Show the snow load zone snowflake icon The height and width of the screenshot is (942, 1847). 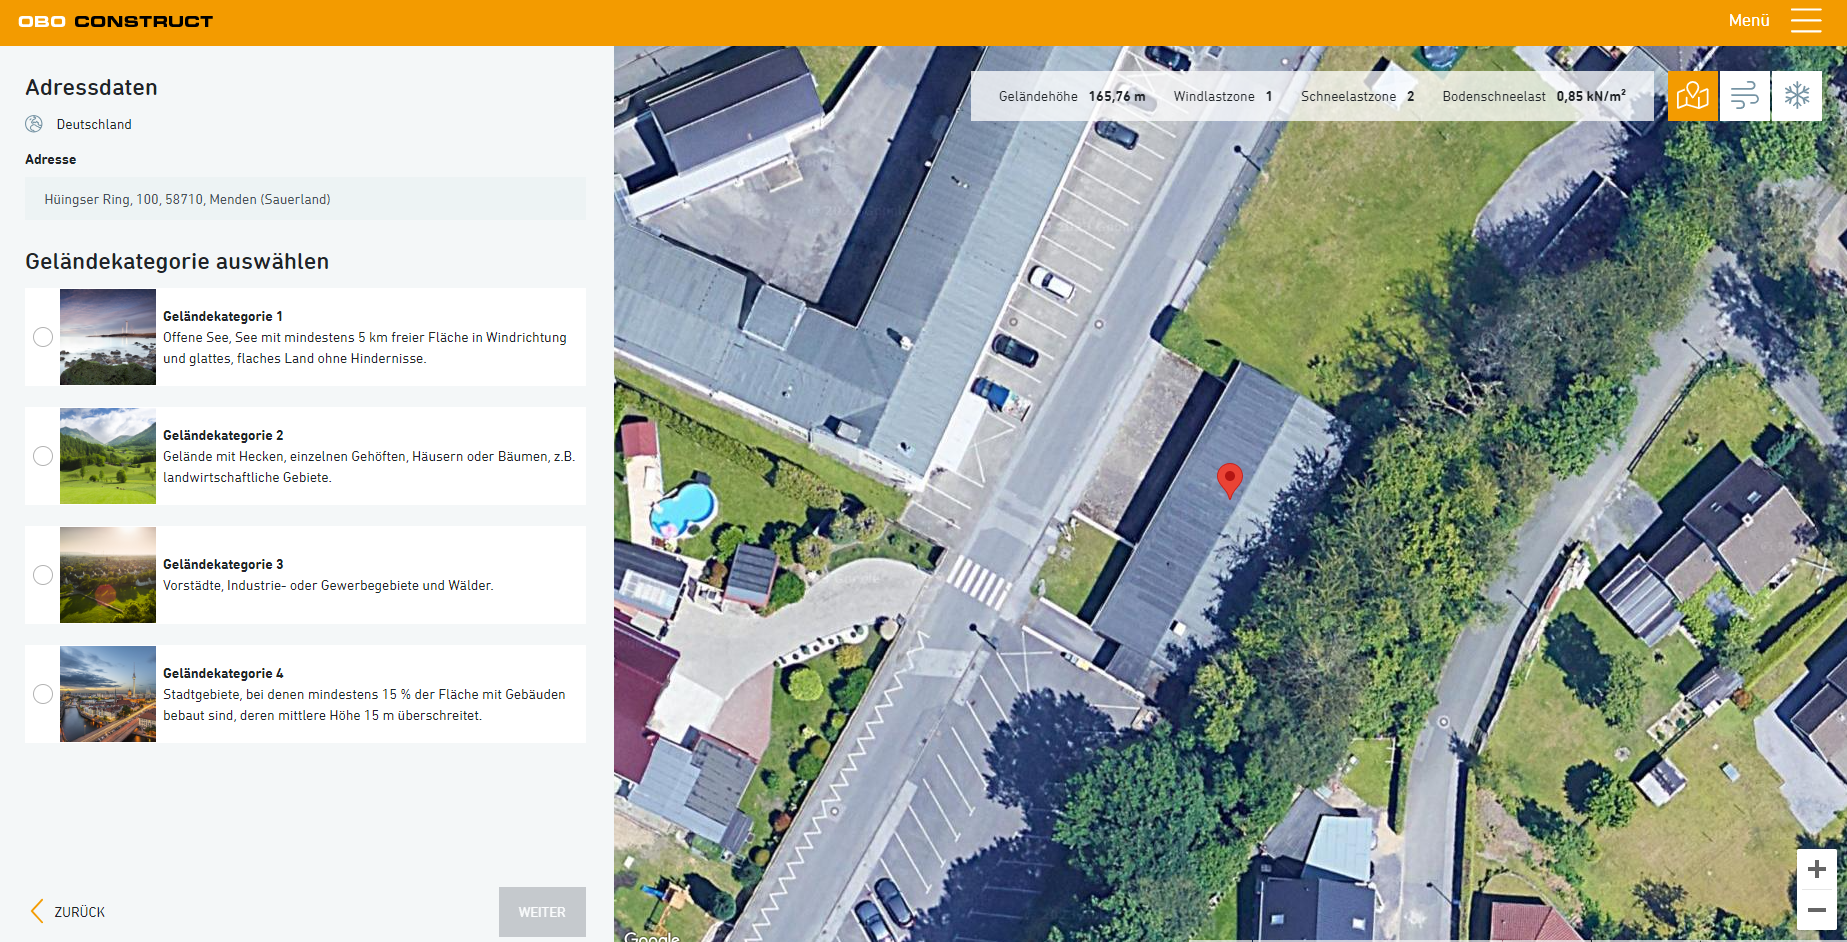(x=1796, y=96)
